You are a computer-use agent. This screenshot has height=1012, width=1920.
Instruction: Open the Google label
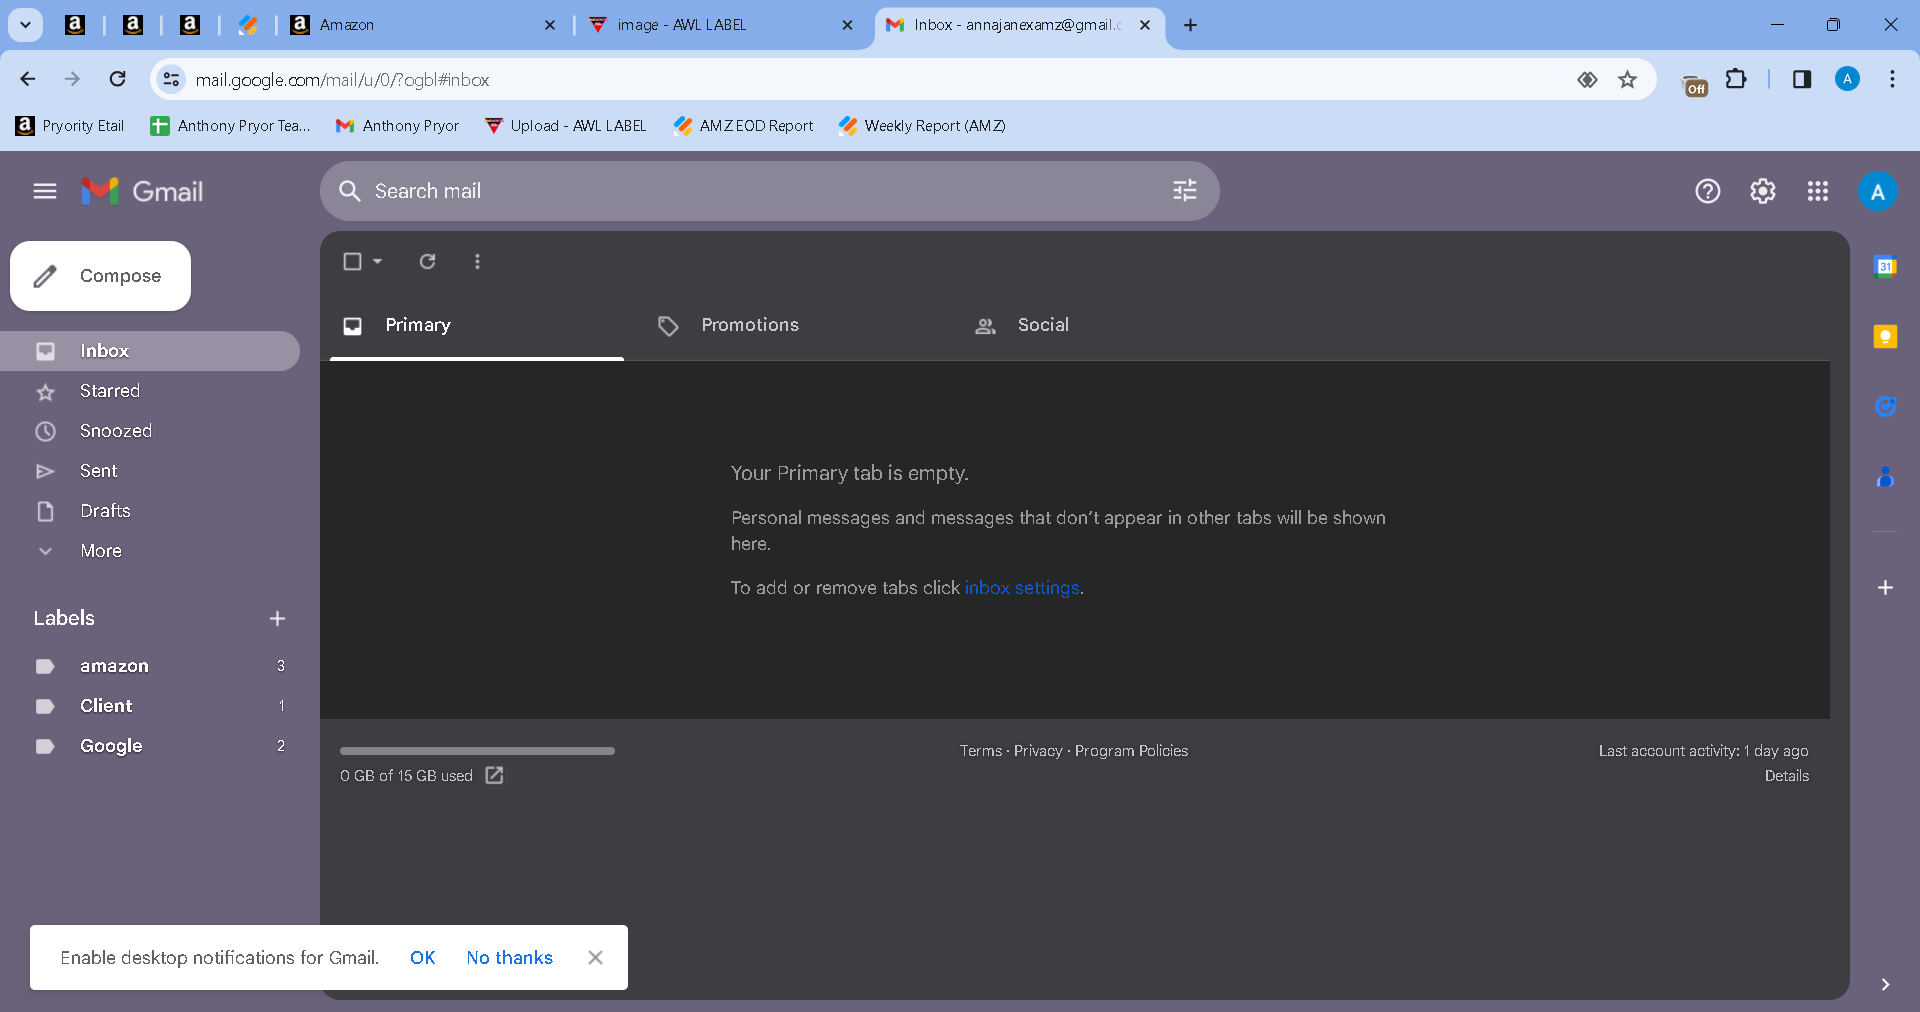pos(150,746)
